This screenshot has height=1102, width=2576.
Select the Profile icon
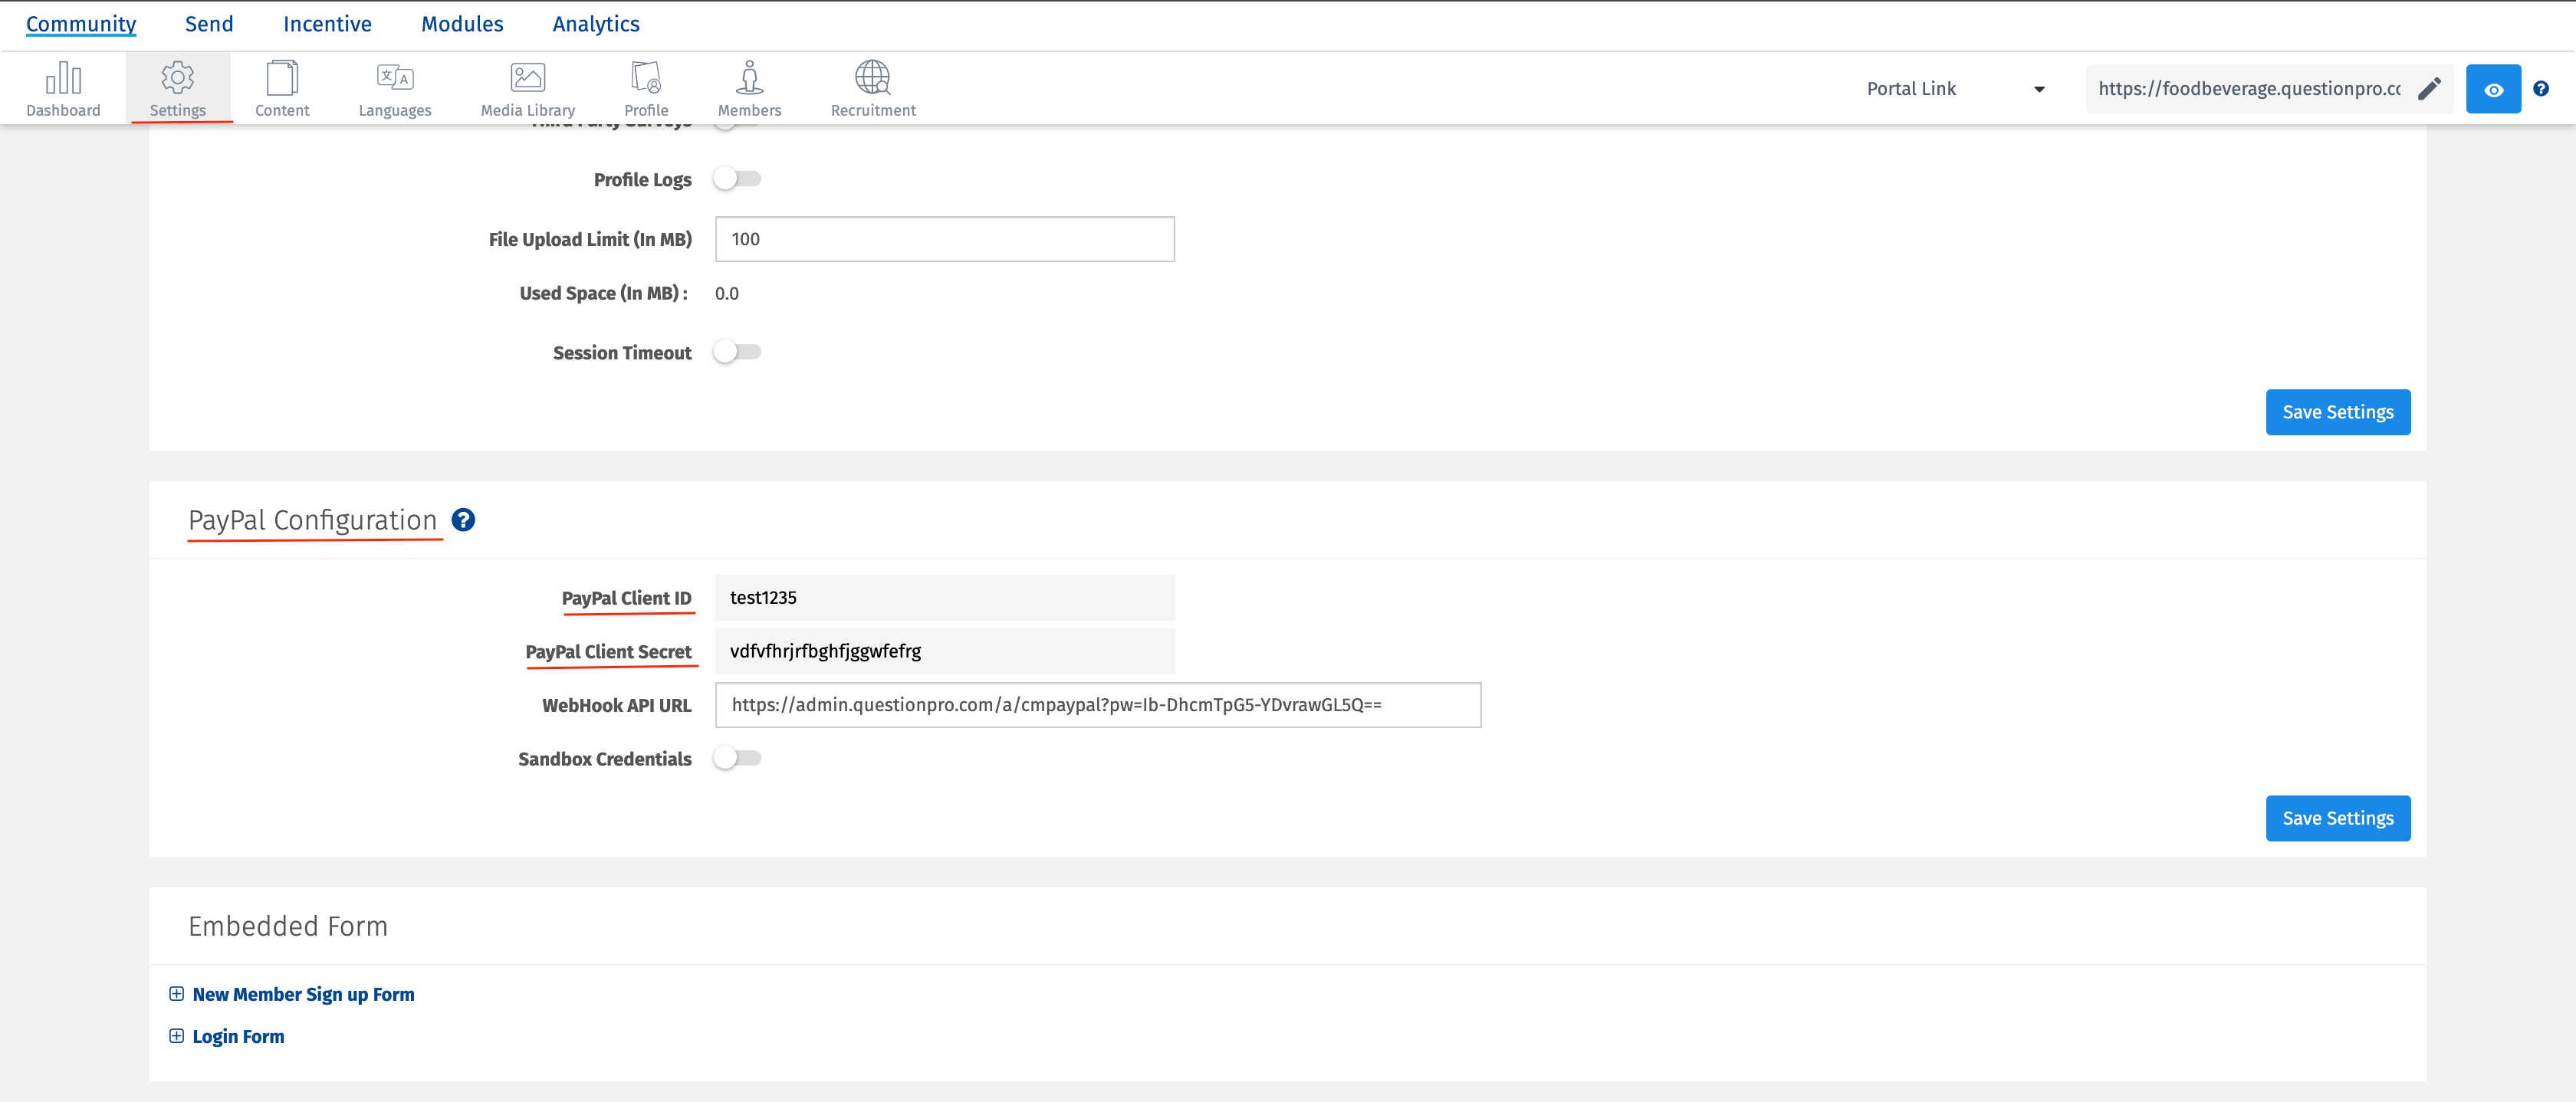click(646, 88)
